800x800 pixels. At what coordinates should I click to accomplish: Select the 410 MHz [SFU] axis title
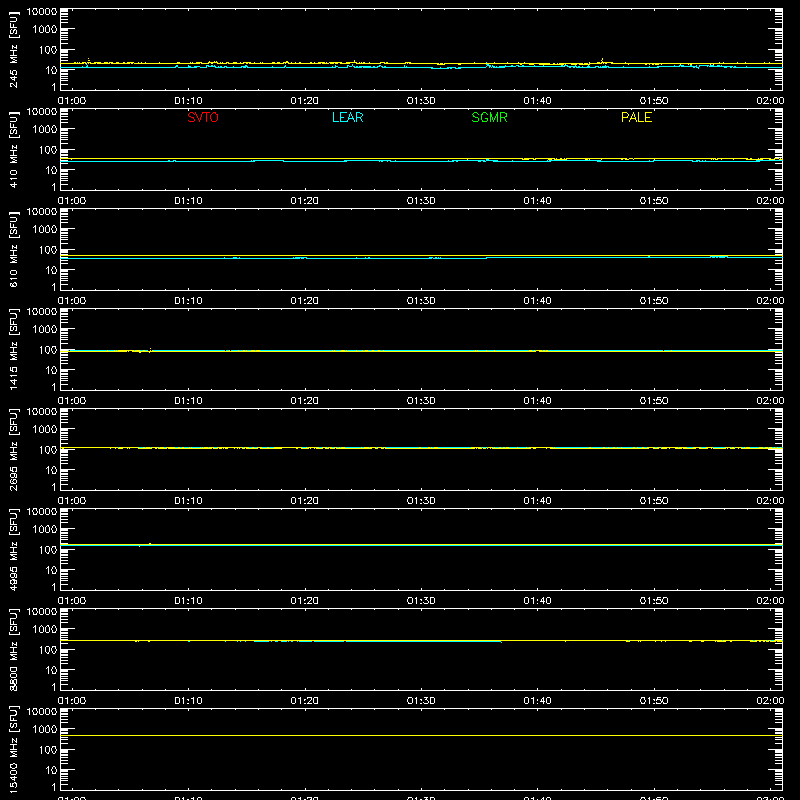point(14,149)
